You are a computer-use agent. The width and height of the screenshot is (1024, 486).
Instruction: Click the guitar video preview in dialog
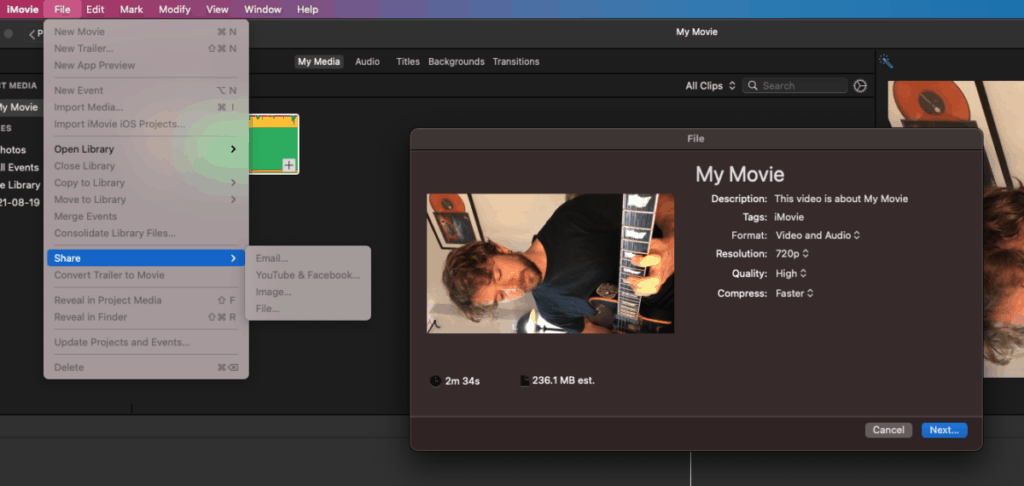(550, 263)
